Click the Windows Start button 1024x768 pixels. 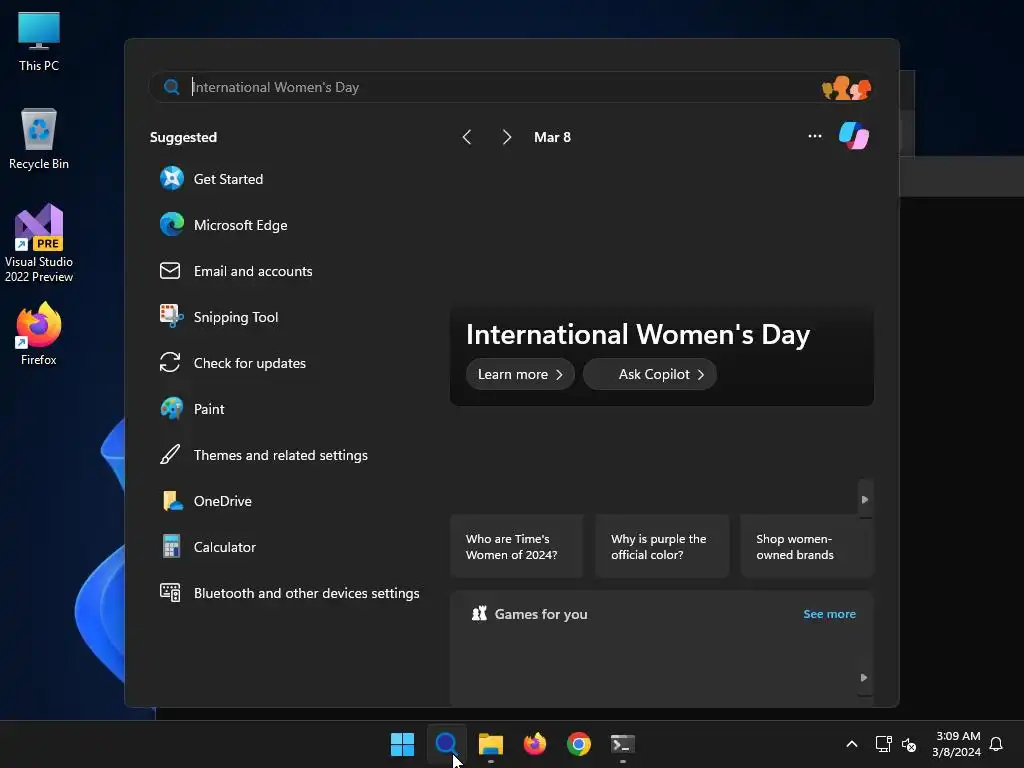402,744
